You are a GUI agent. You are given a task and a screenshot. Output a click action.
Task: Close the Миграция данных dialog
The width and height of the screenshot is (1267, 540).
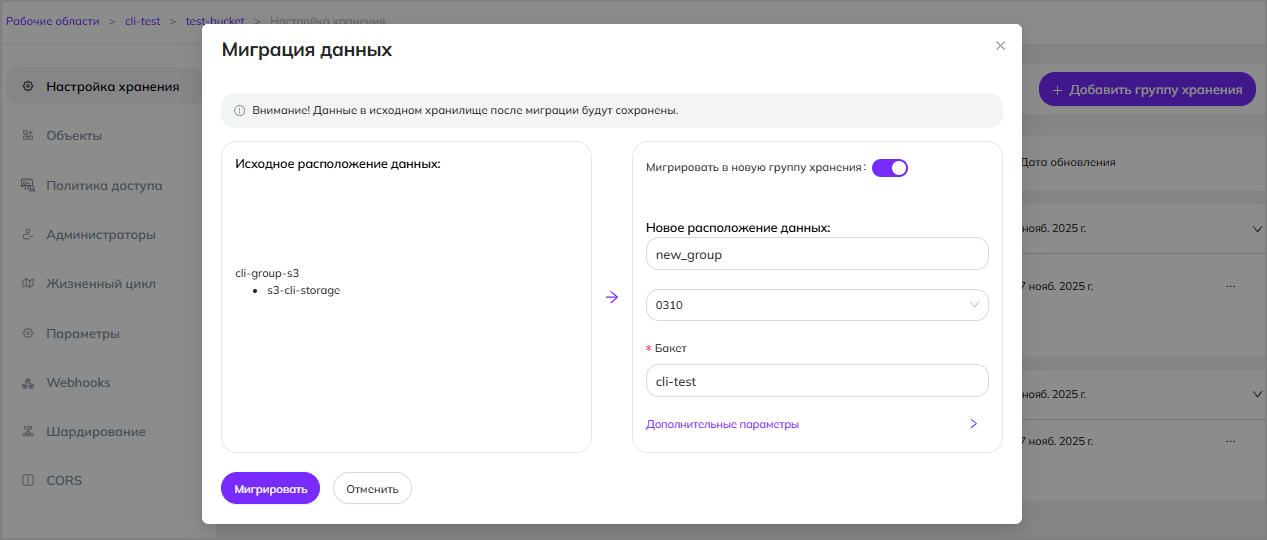[x=1000, y=46]
